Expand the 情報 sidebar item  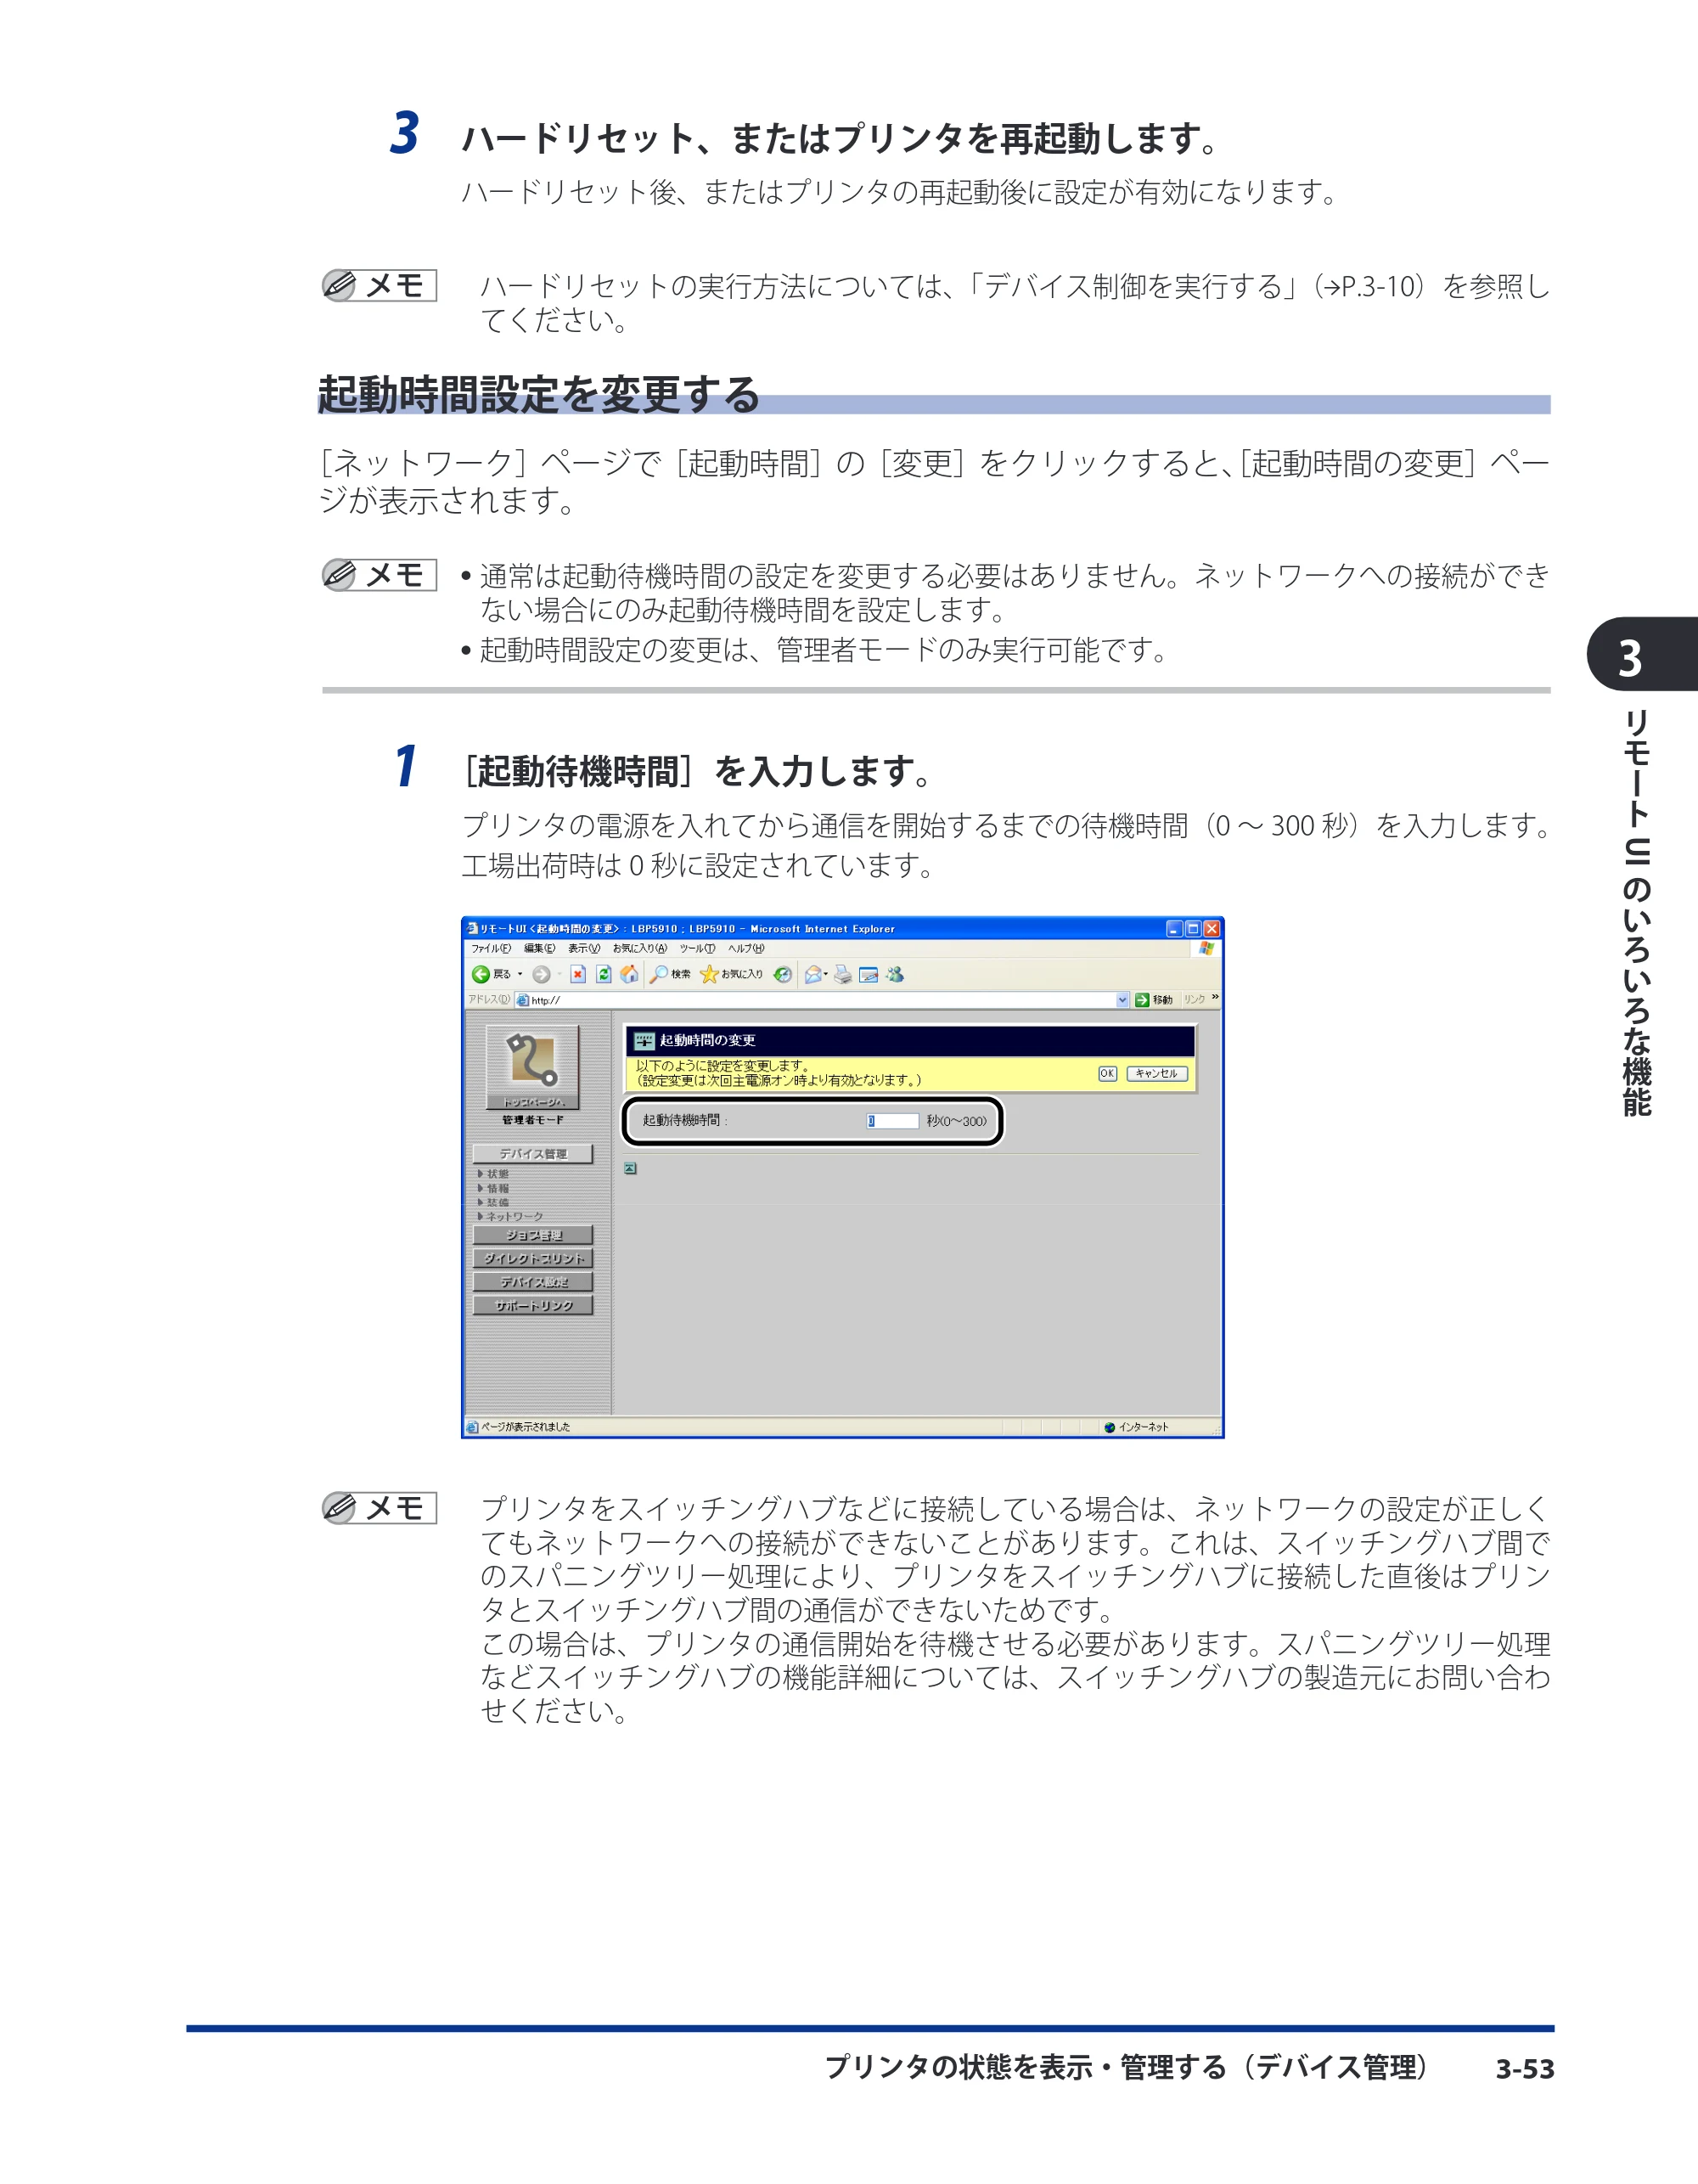[493, 1188]
